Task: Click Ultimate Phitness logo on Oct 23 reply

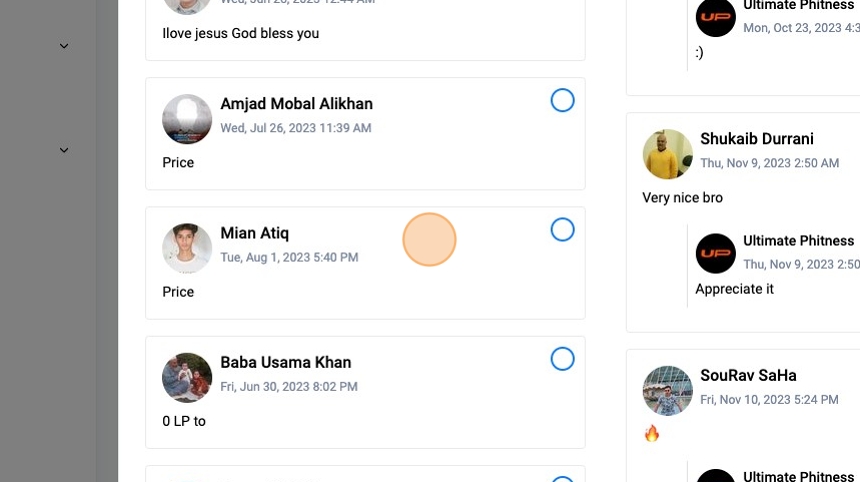Action: [715, 18]
